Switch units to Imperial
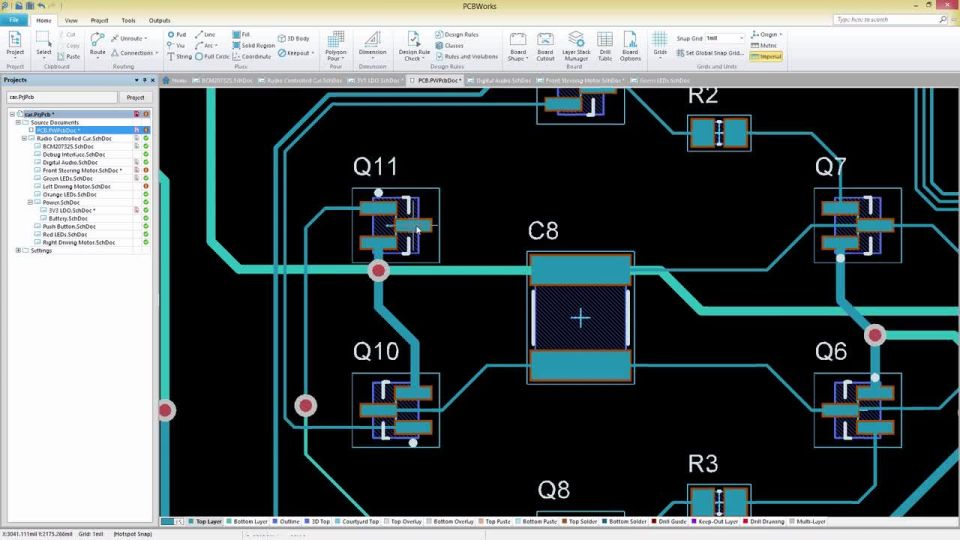 point(766,56)
